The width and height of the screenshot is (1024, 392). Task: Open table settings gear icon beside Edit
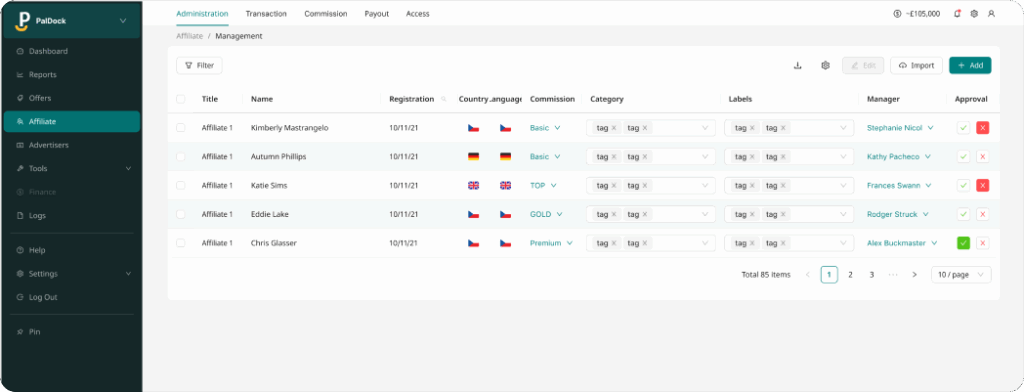825,65
